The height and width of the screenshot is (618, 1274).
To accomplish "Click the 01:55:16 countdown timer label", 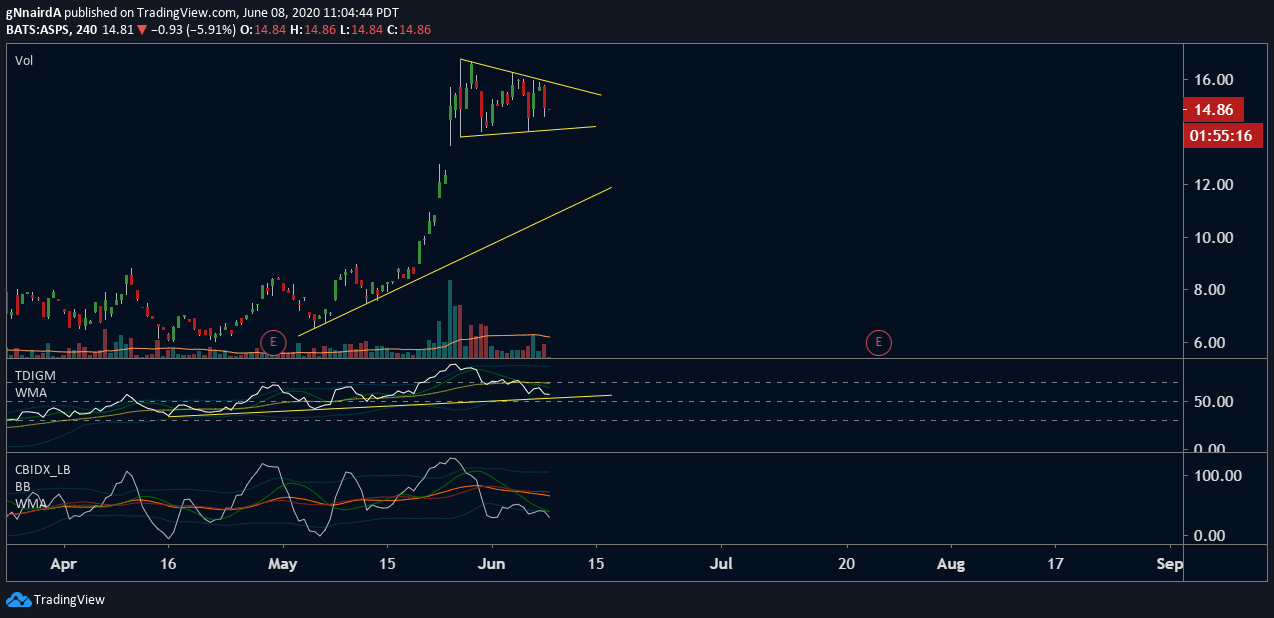I will pos(1221,135).
